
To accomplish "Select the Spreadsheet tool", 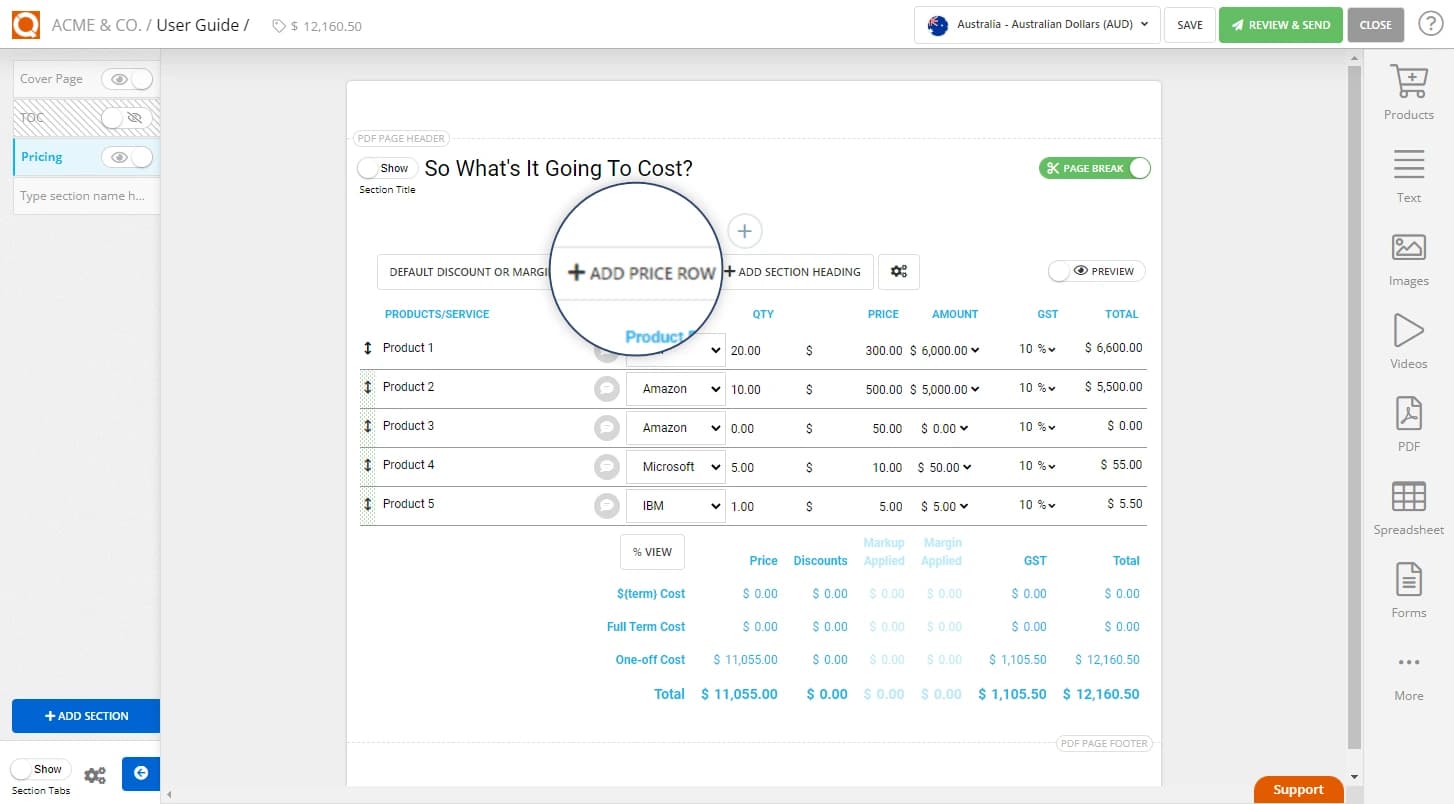I will [x=1408, y=507].
